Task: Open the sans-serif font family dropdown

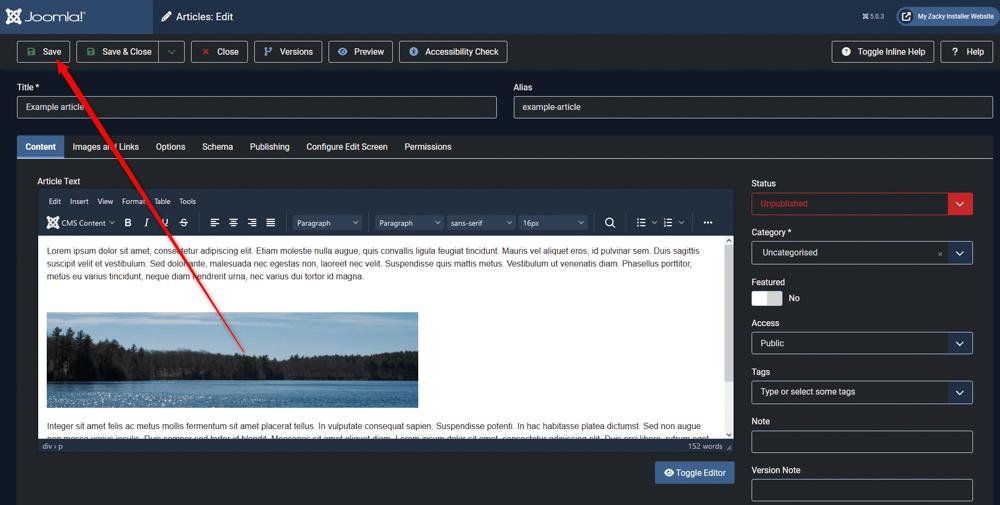Action: coord(482,223)
